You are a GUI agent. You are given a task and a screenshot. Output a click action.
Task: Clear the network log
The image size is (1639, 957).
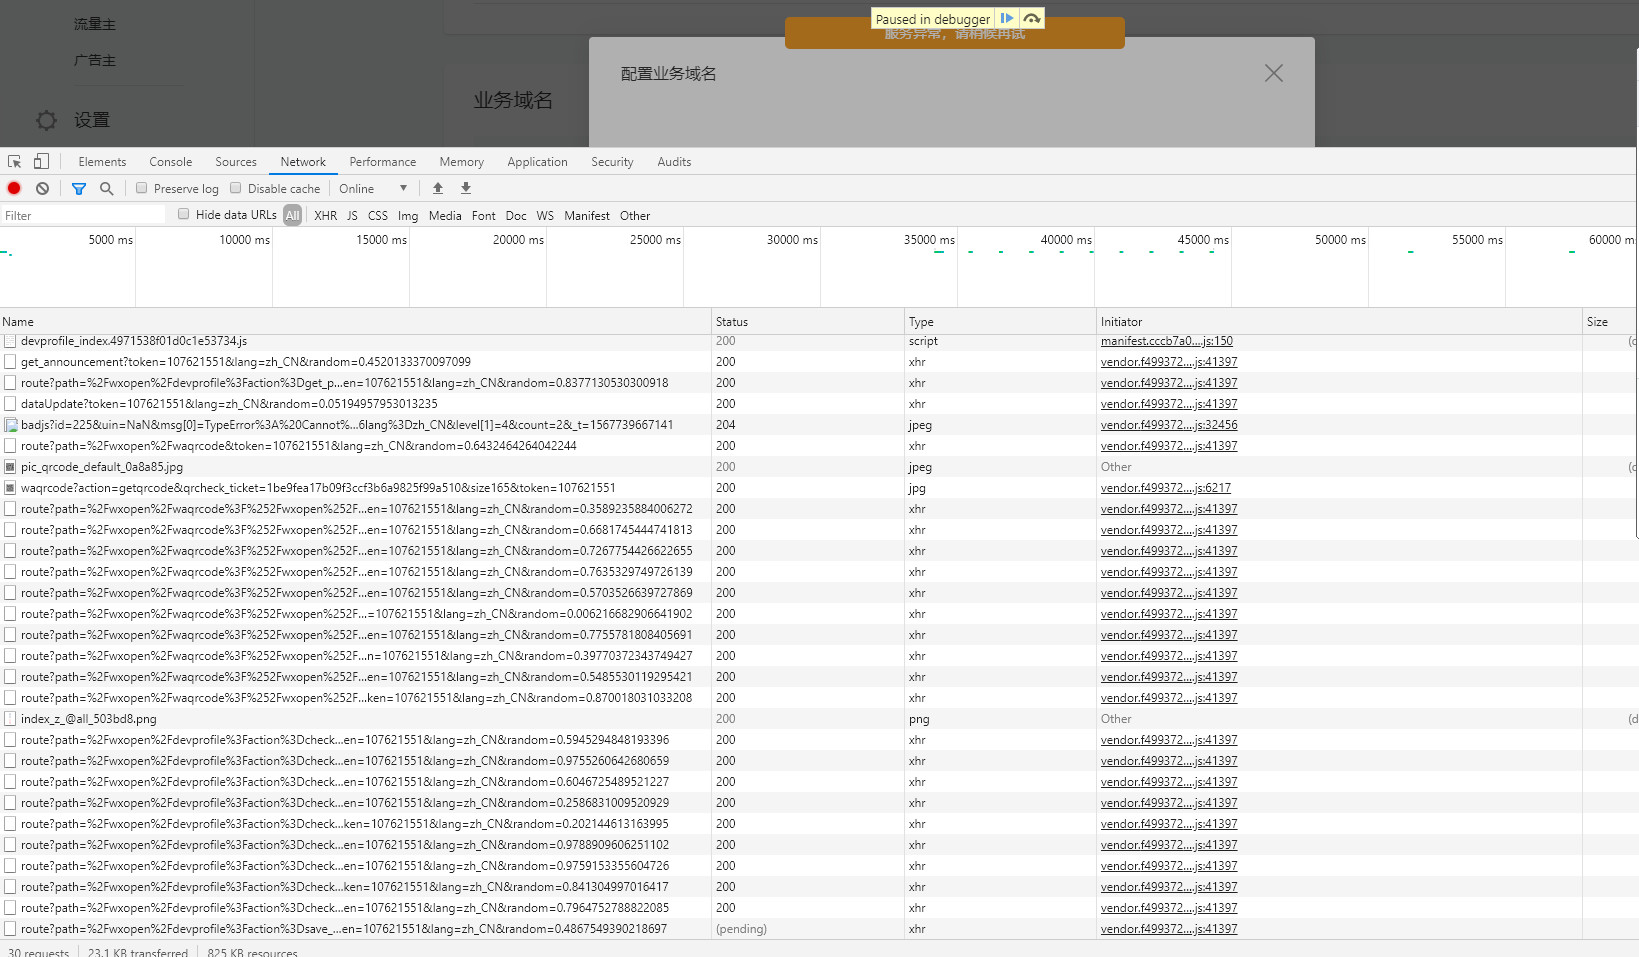tap(42, 188)
